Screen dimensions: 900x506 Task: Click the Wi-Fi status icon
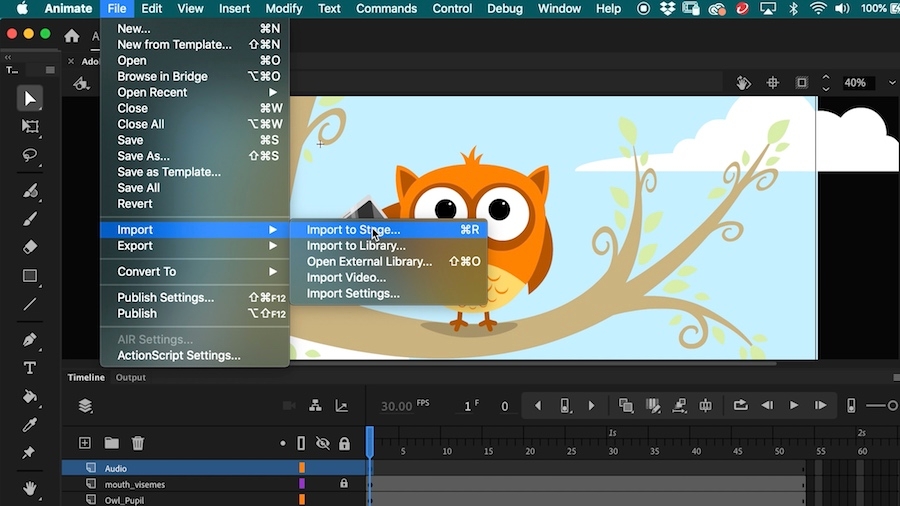coord(817,9)
